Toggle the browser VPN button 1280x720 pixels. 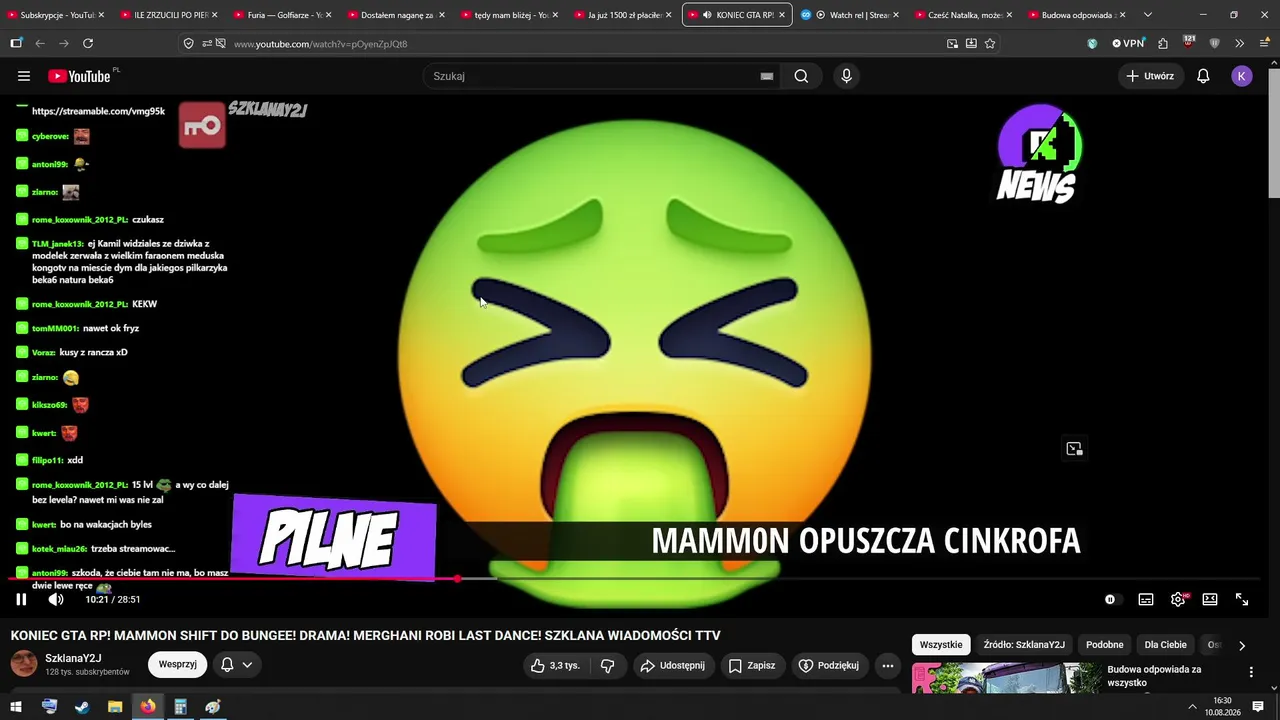point(1128,44)
